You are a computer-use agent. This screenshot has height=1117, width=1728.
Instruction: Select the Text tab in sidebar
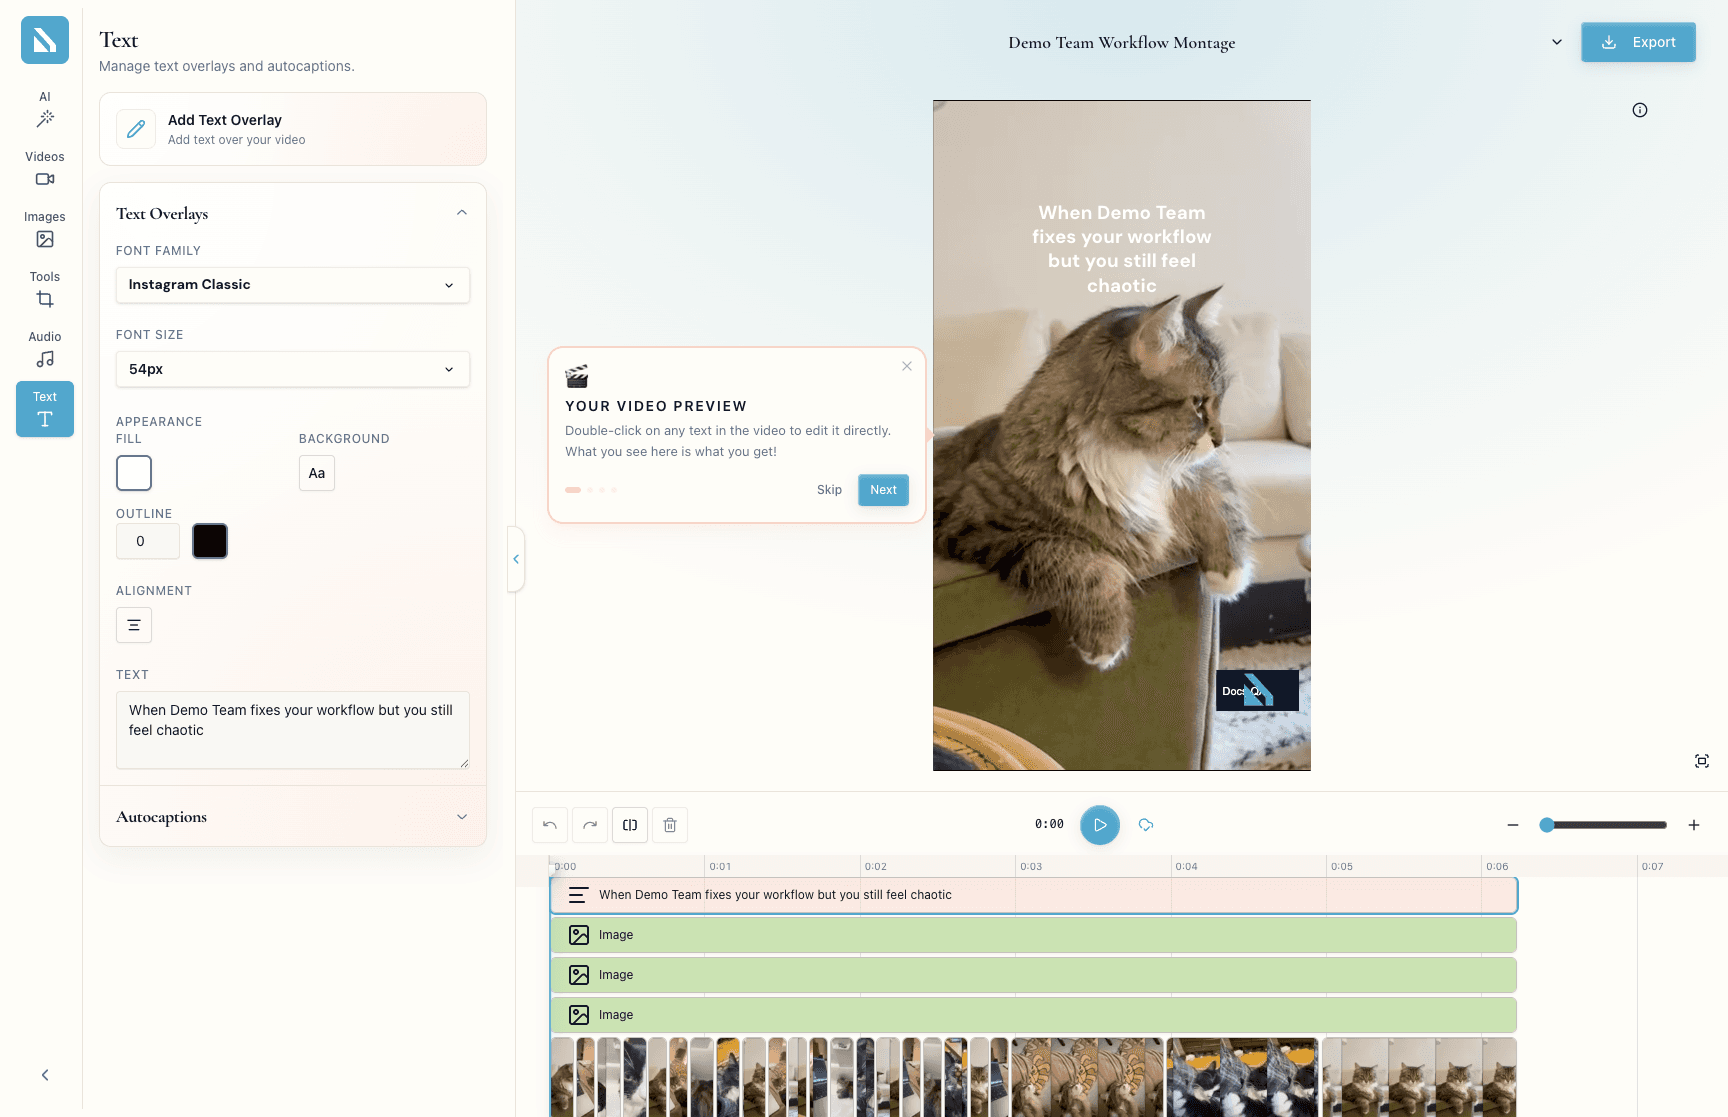point(45,409)
